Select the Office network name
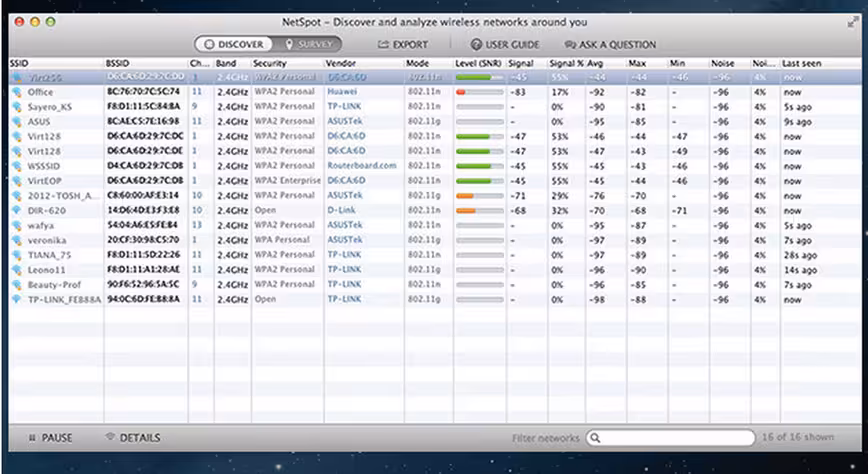This screenshot has width=868, height=474. 40,92
